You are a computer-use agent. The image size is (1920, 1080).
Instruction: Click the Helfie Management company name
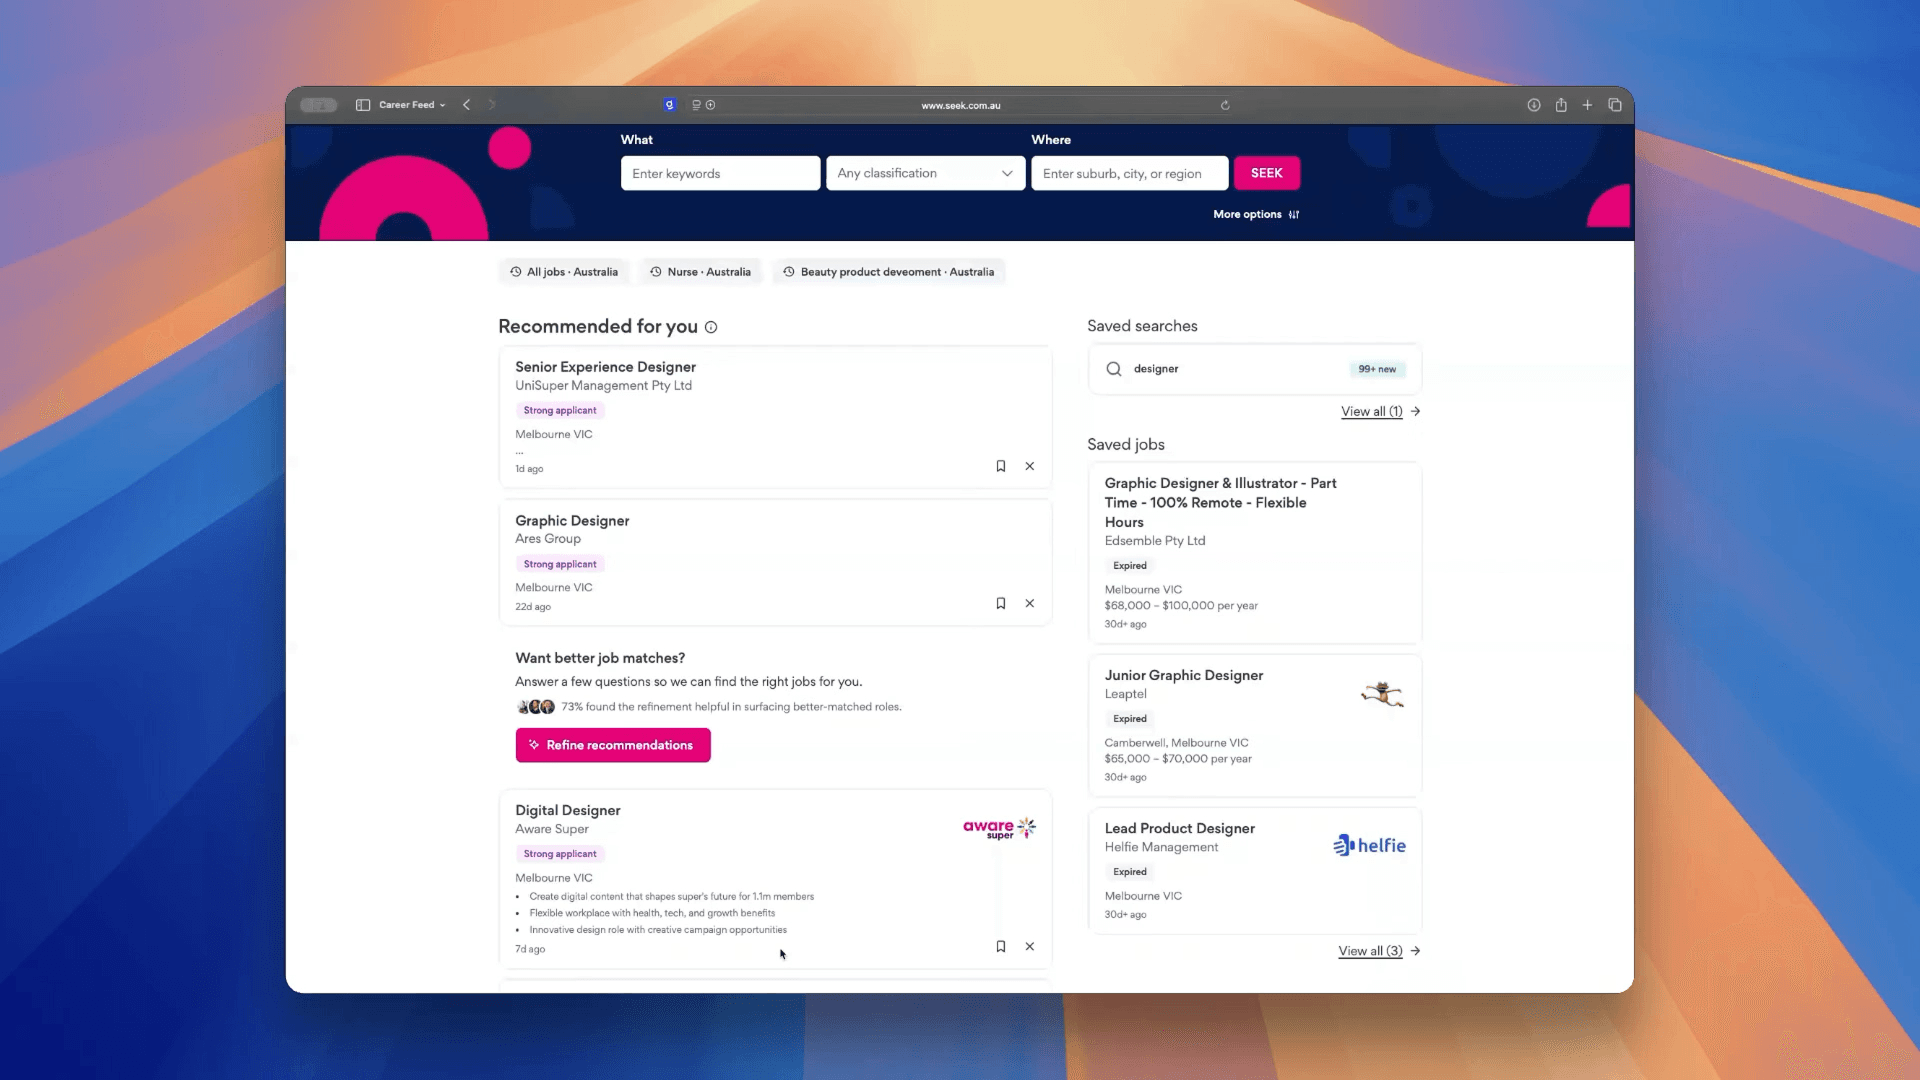[1161, 847]
